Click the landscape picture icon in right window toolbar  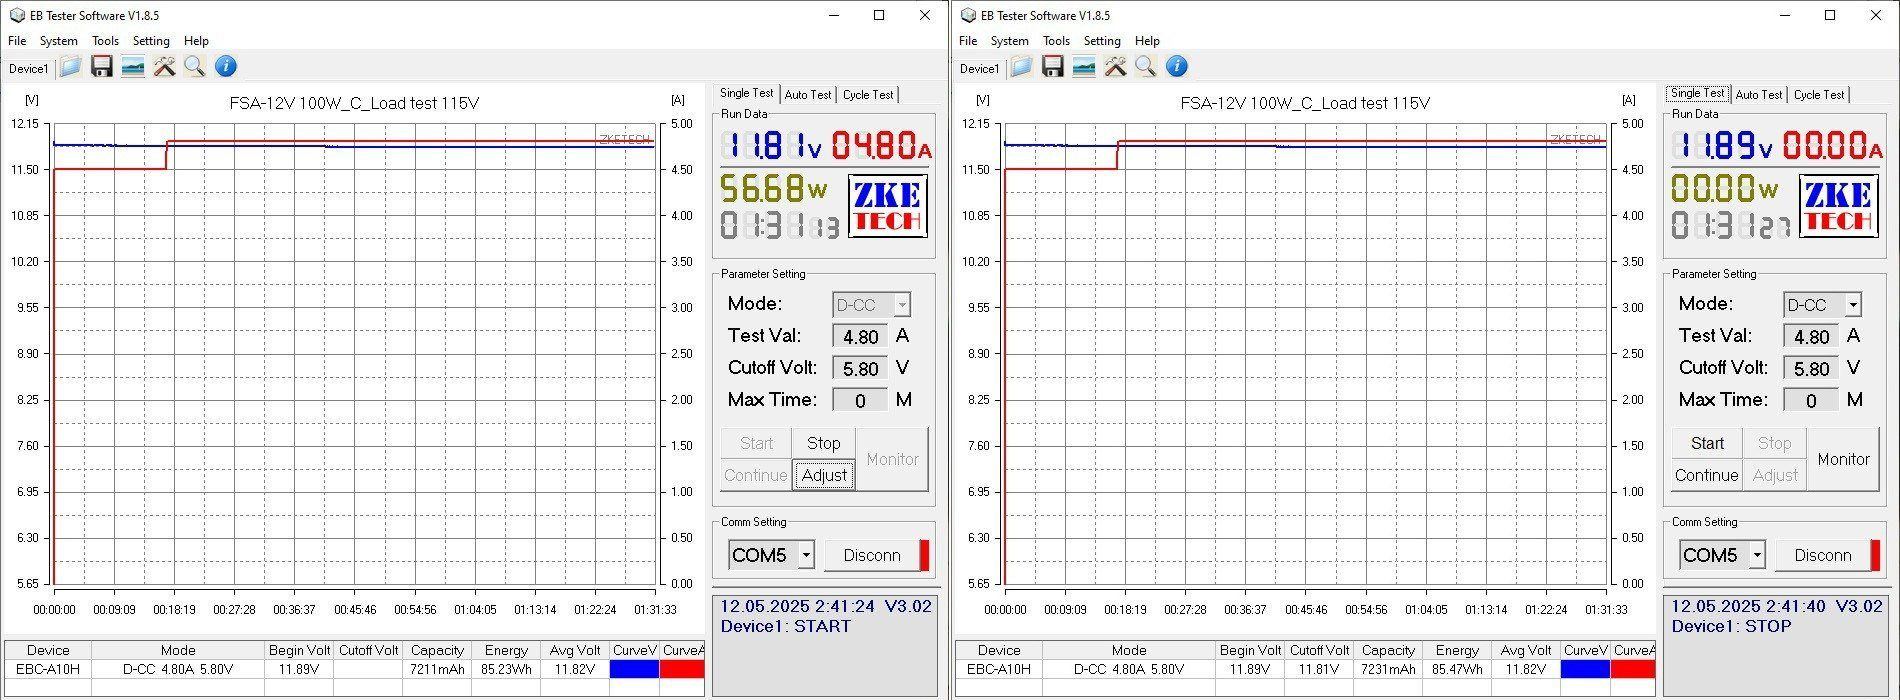(x=1083, y=67)
